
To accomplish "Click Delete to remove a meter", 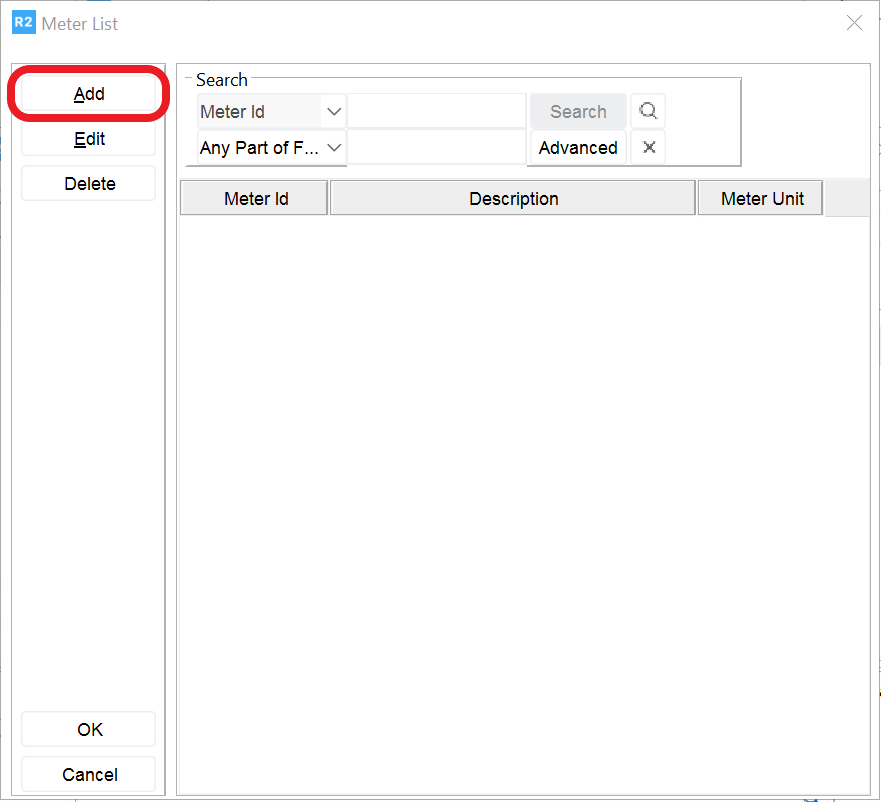I will pos(88,183).
